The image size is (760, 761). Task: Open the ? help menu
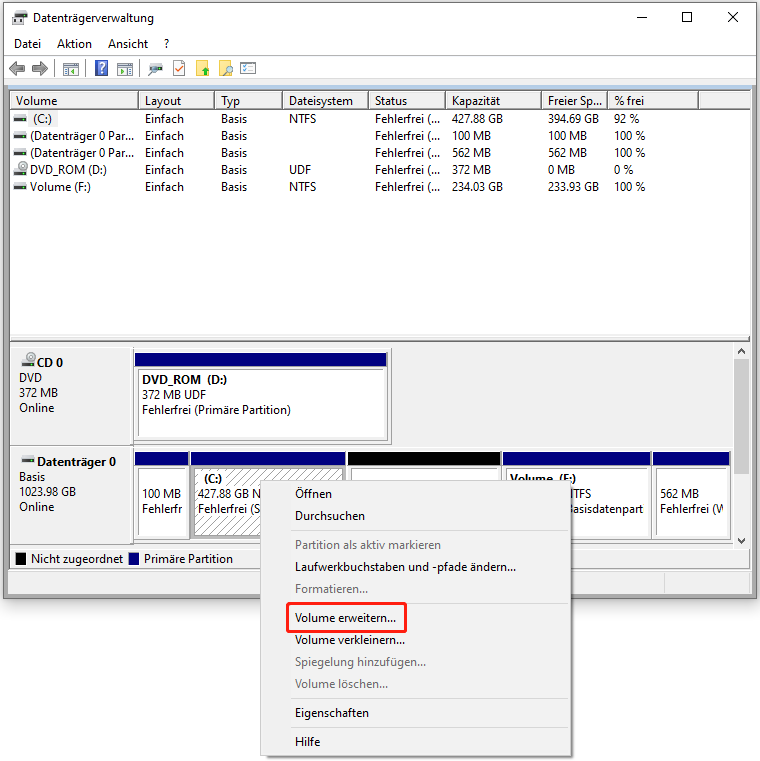coord(166,44)
